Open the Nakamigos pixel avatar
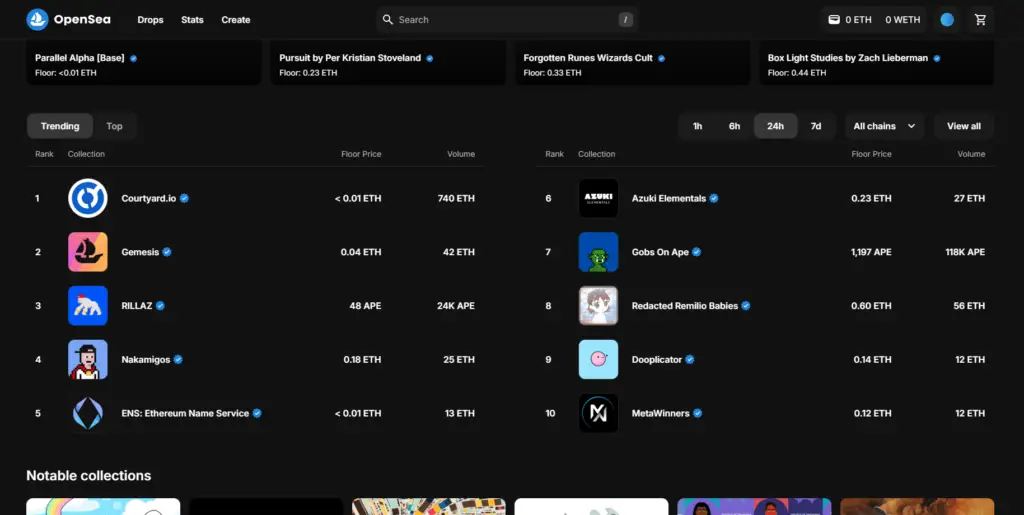The width and height of the screenshot is (1024, 515). click(88, 360)
